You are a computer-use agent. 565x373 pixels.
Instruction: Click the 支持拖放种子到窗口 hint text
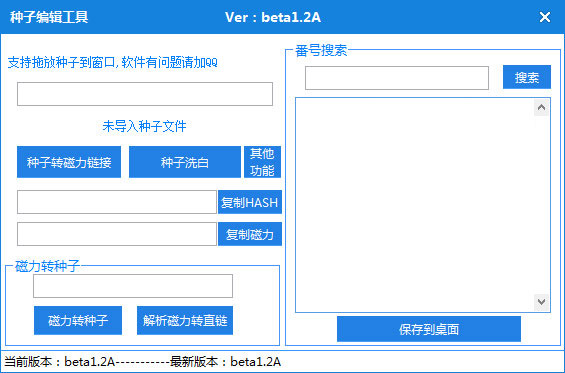(x=112, y=62)
